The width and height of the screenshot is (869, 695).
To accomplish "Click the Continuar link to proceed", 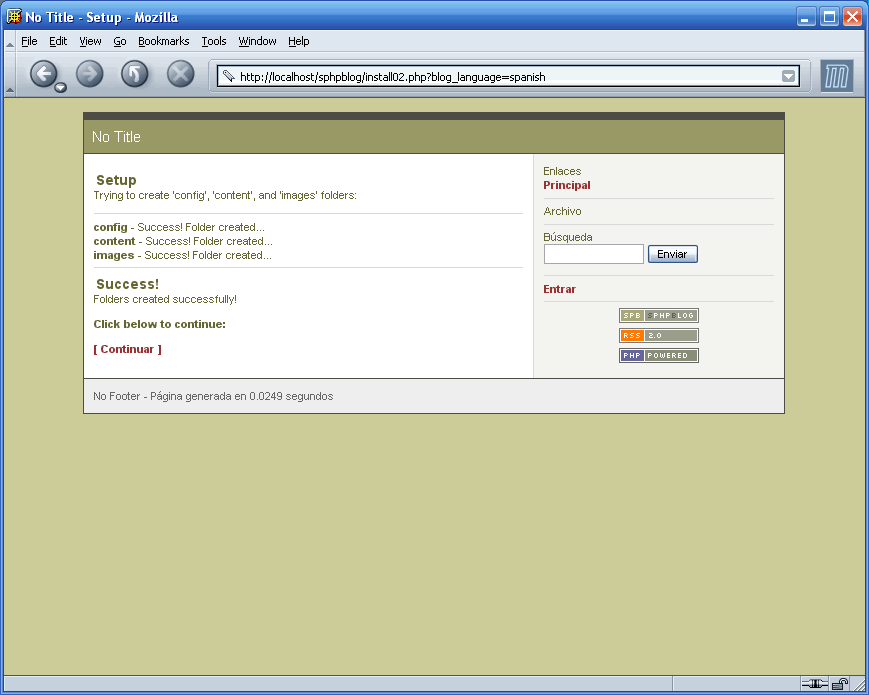I will [x=127, y=349].
